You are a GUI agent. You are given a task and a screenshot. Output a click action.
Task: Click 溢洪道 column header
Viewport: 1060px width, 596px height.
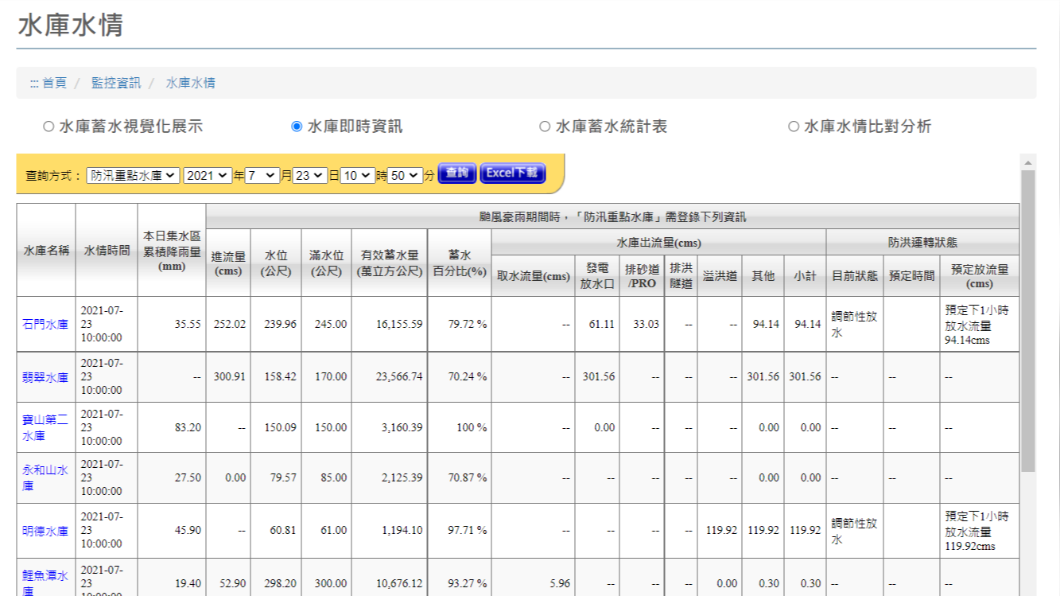719,276
